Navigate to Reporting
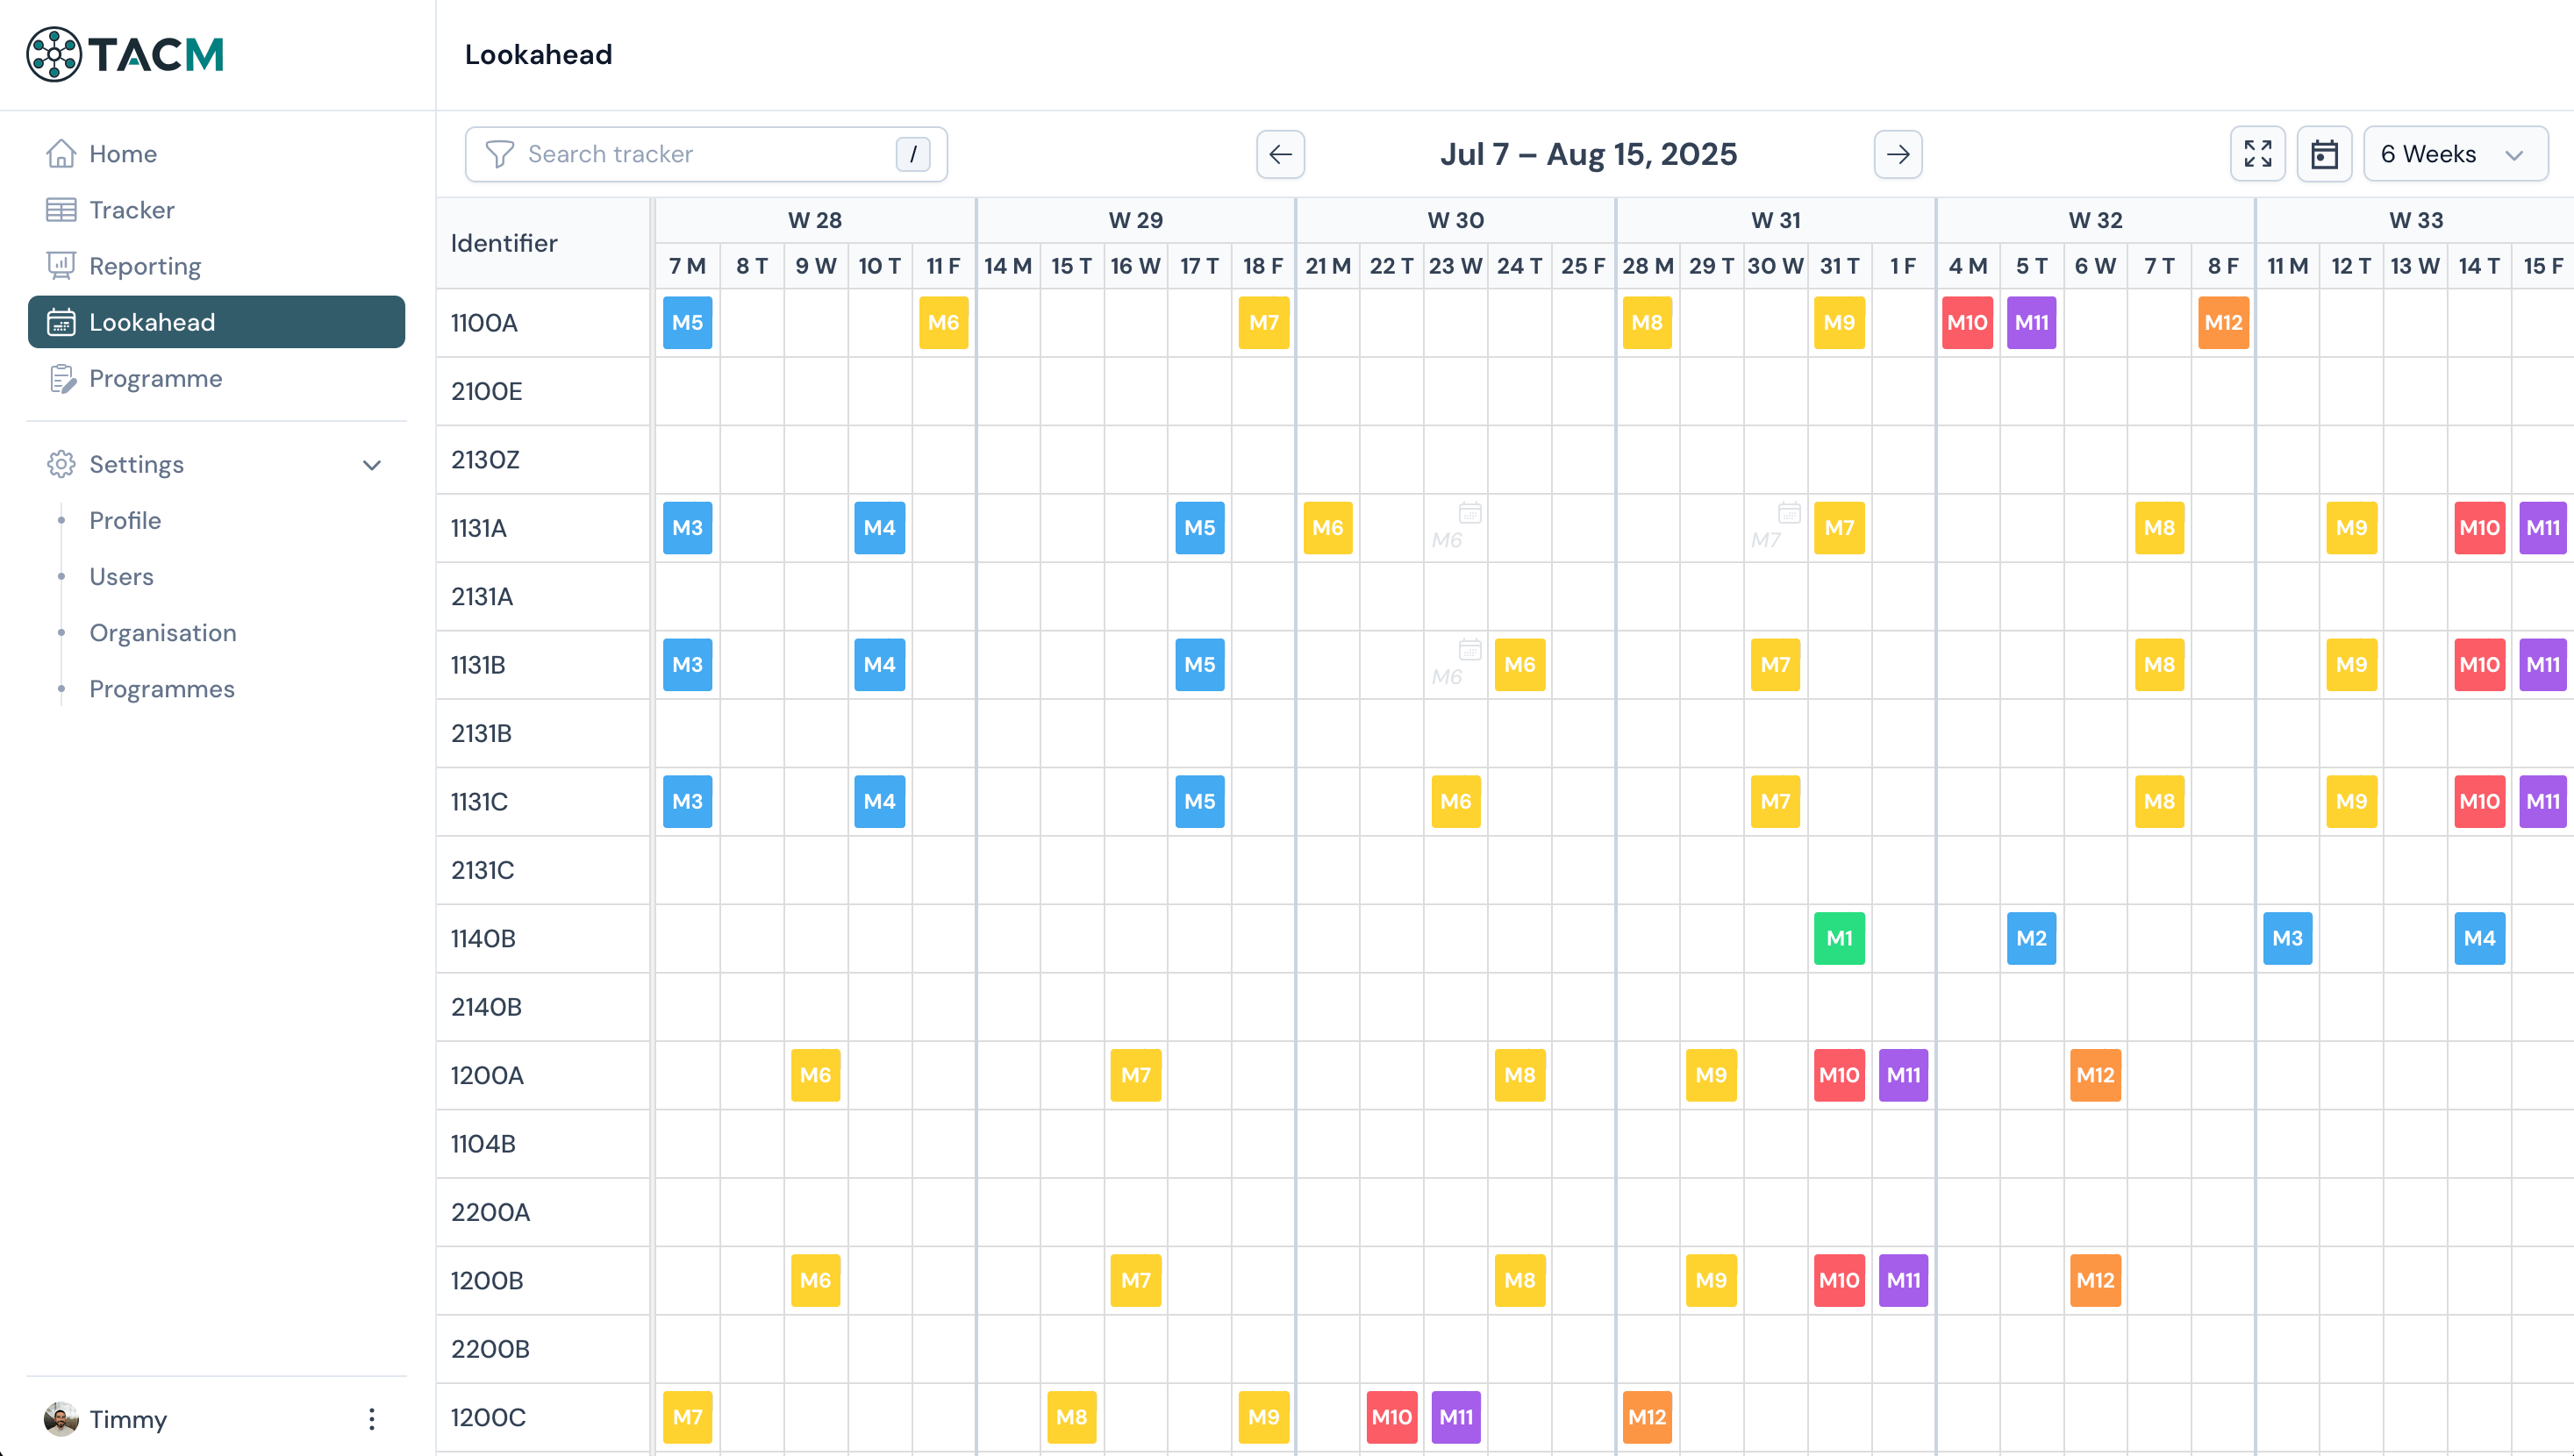The image size is (2574, 1456). 145,266
